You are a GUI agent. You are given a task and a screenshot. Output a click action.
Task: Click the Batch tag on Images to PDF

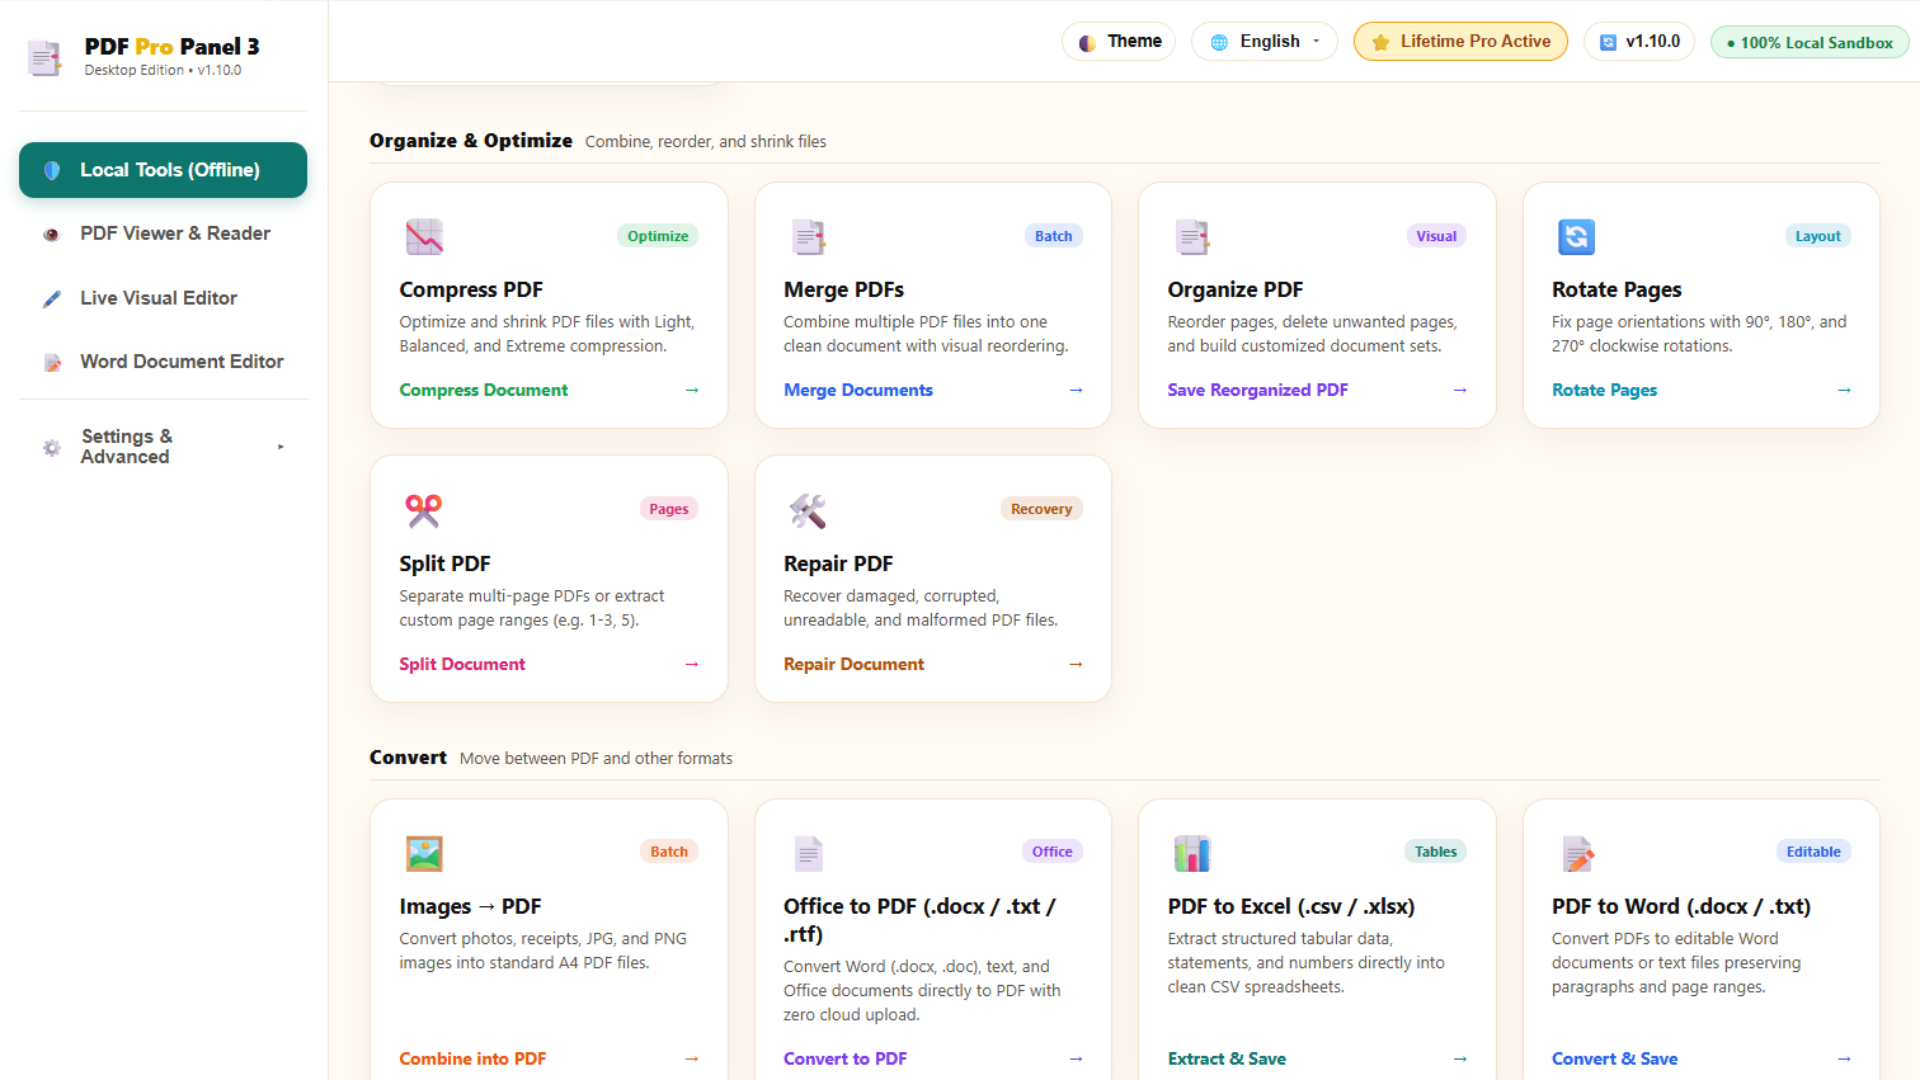(669, 852)
